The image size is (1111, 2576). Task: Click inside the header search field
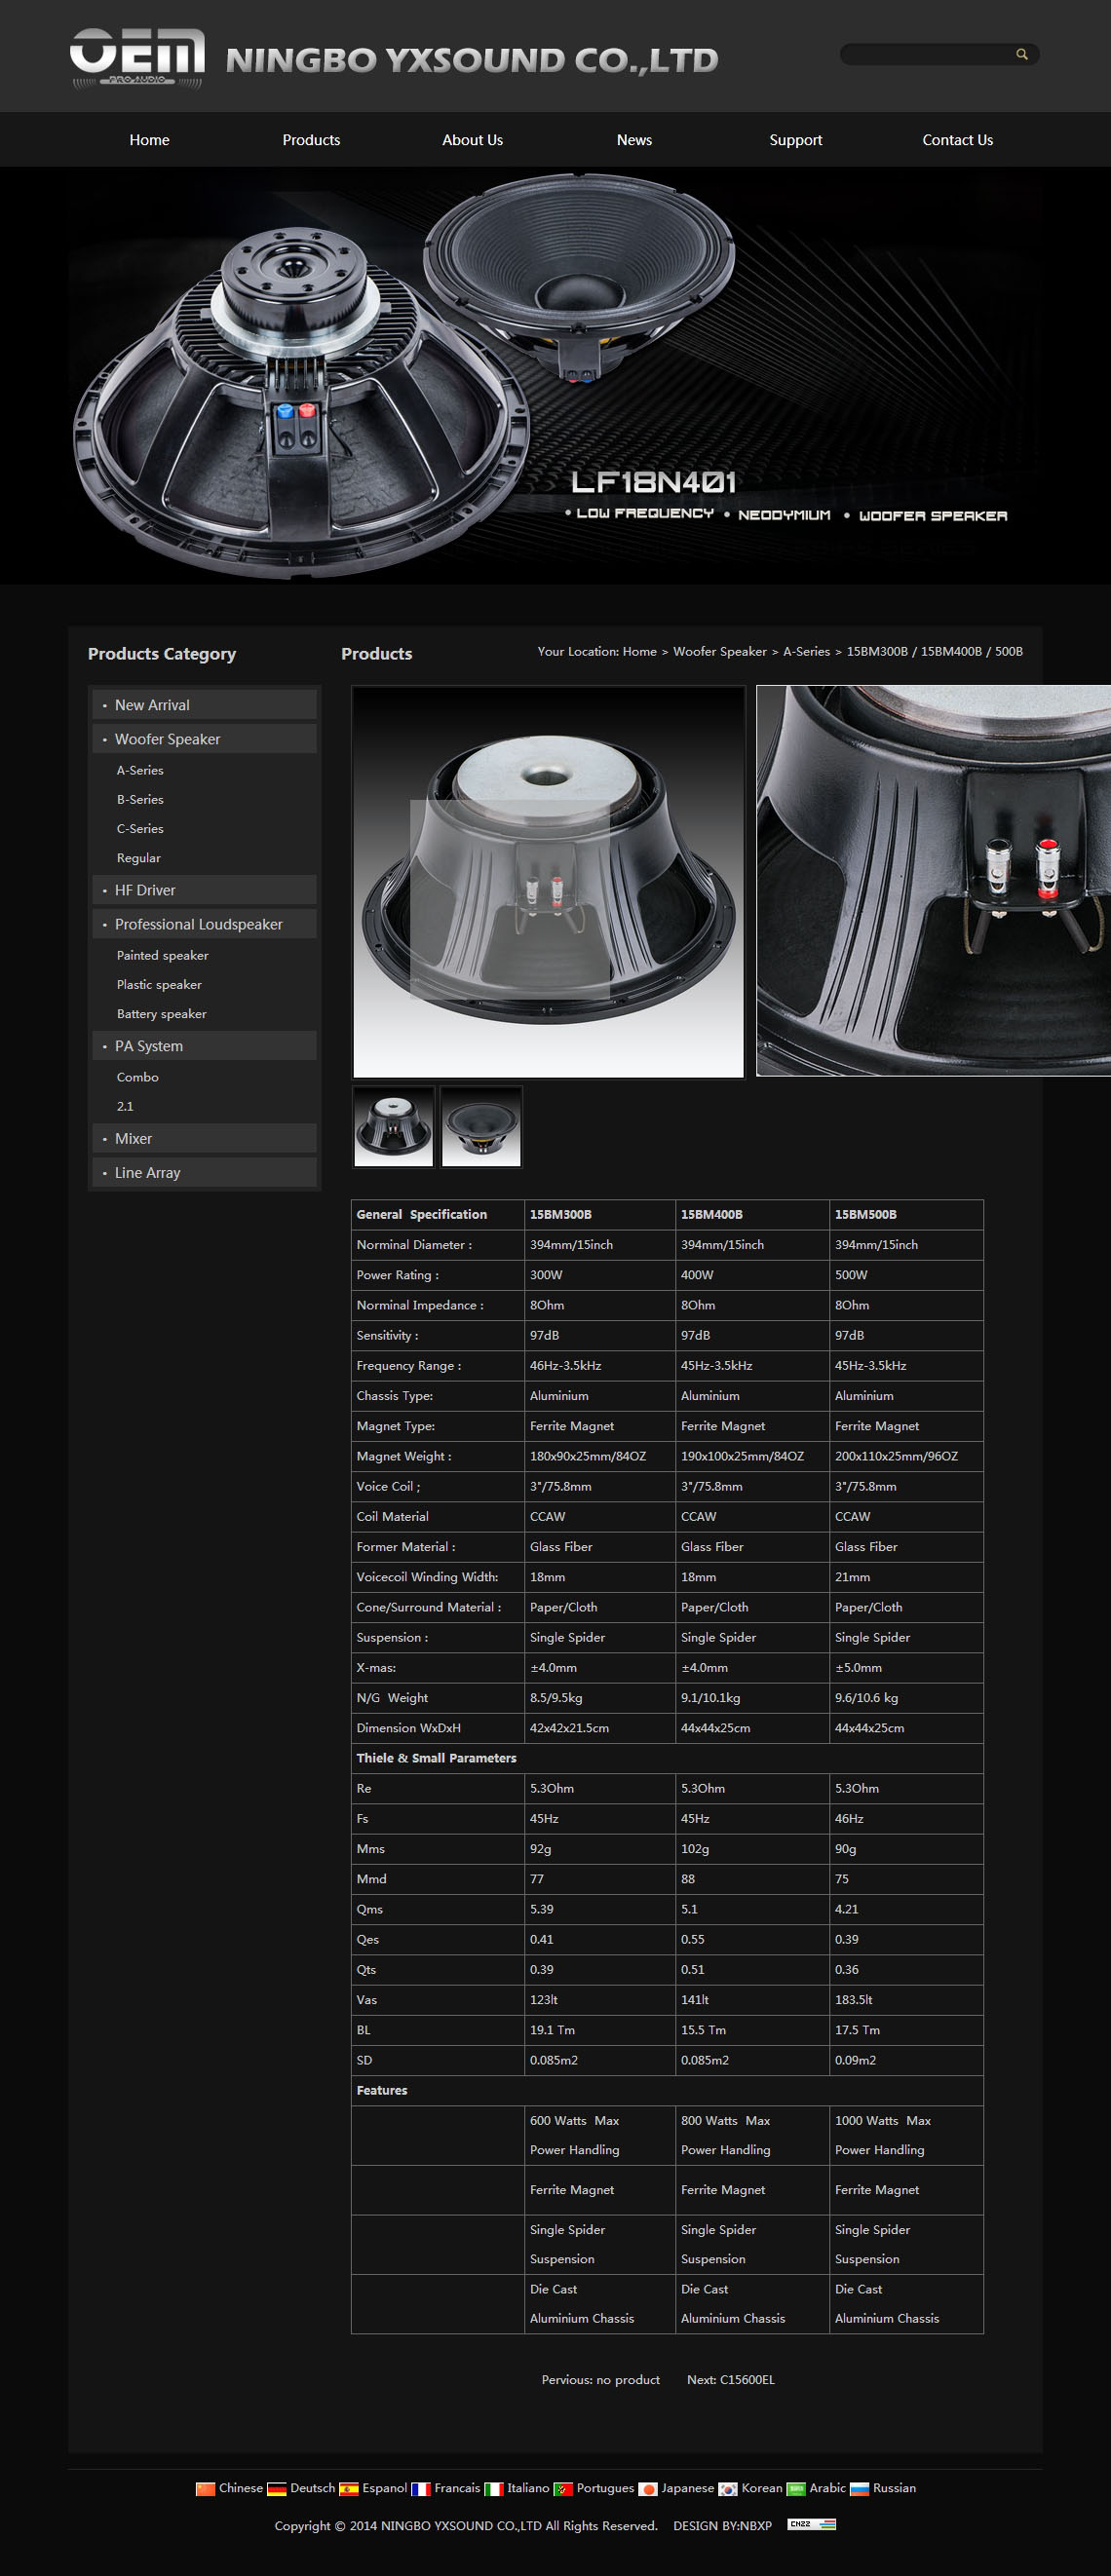926,54
